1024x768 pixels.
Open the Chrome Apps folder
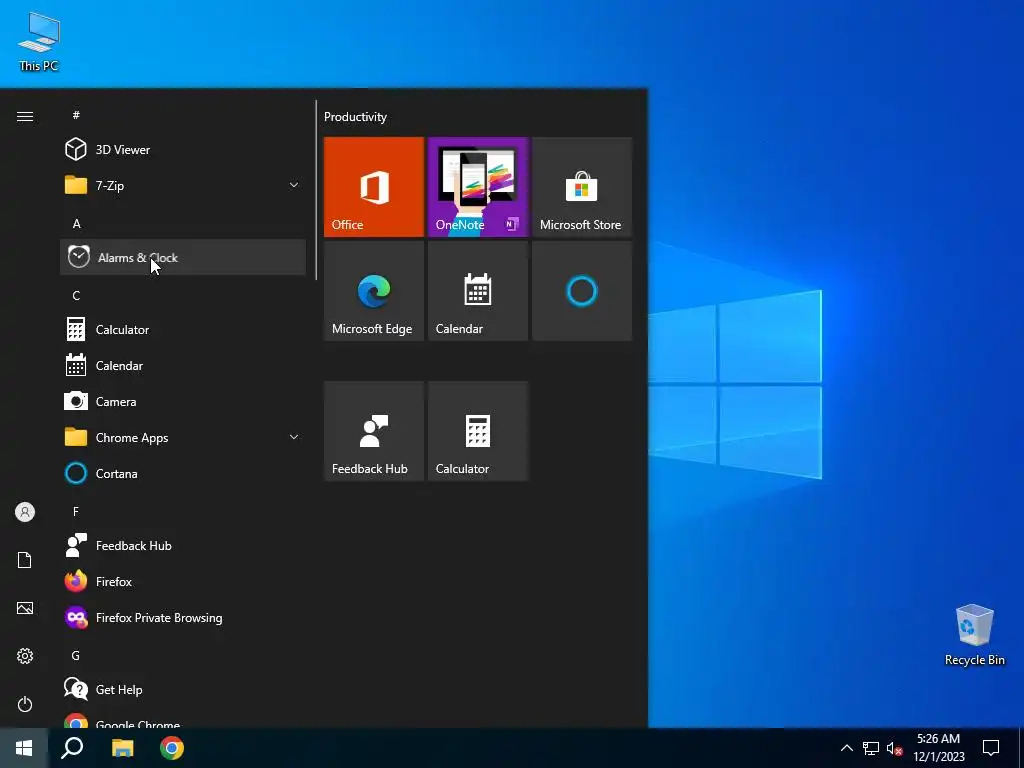pyautogui.click(x=183, y=438)
